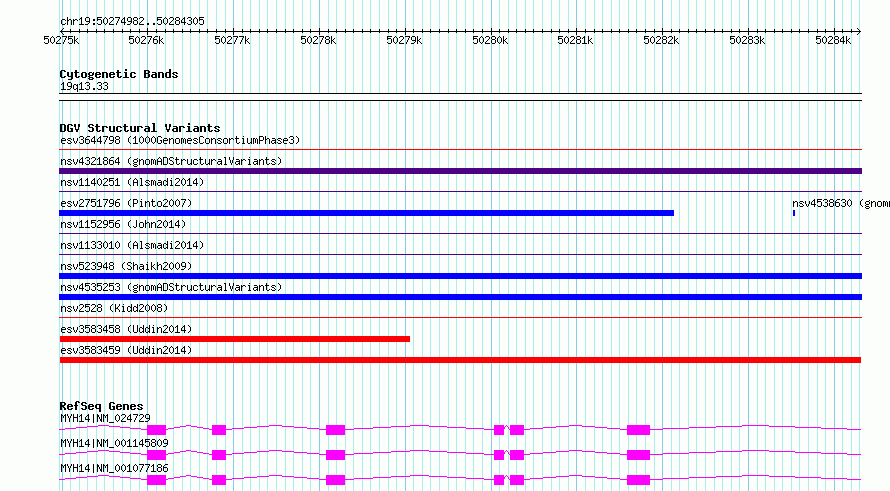Open the RefSeq Genes track heading
This screenshot has width=890, height=491.
point(102,406)
